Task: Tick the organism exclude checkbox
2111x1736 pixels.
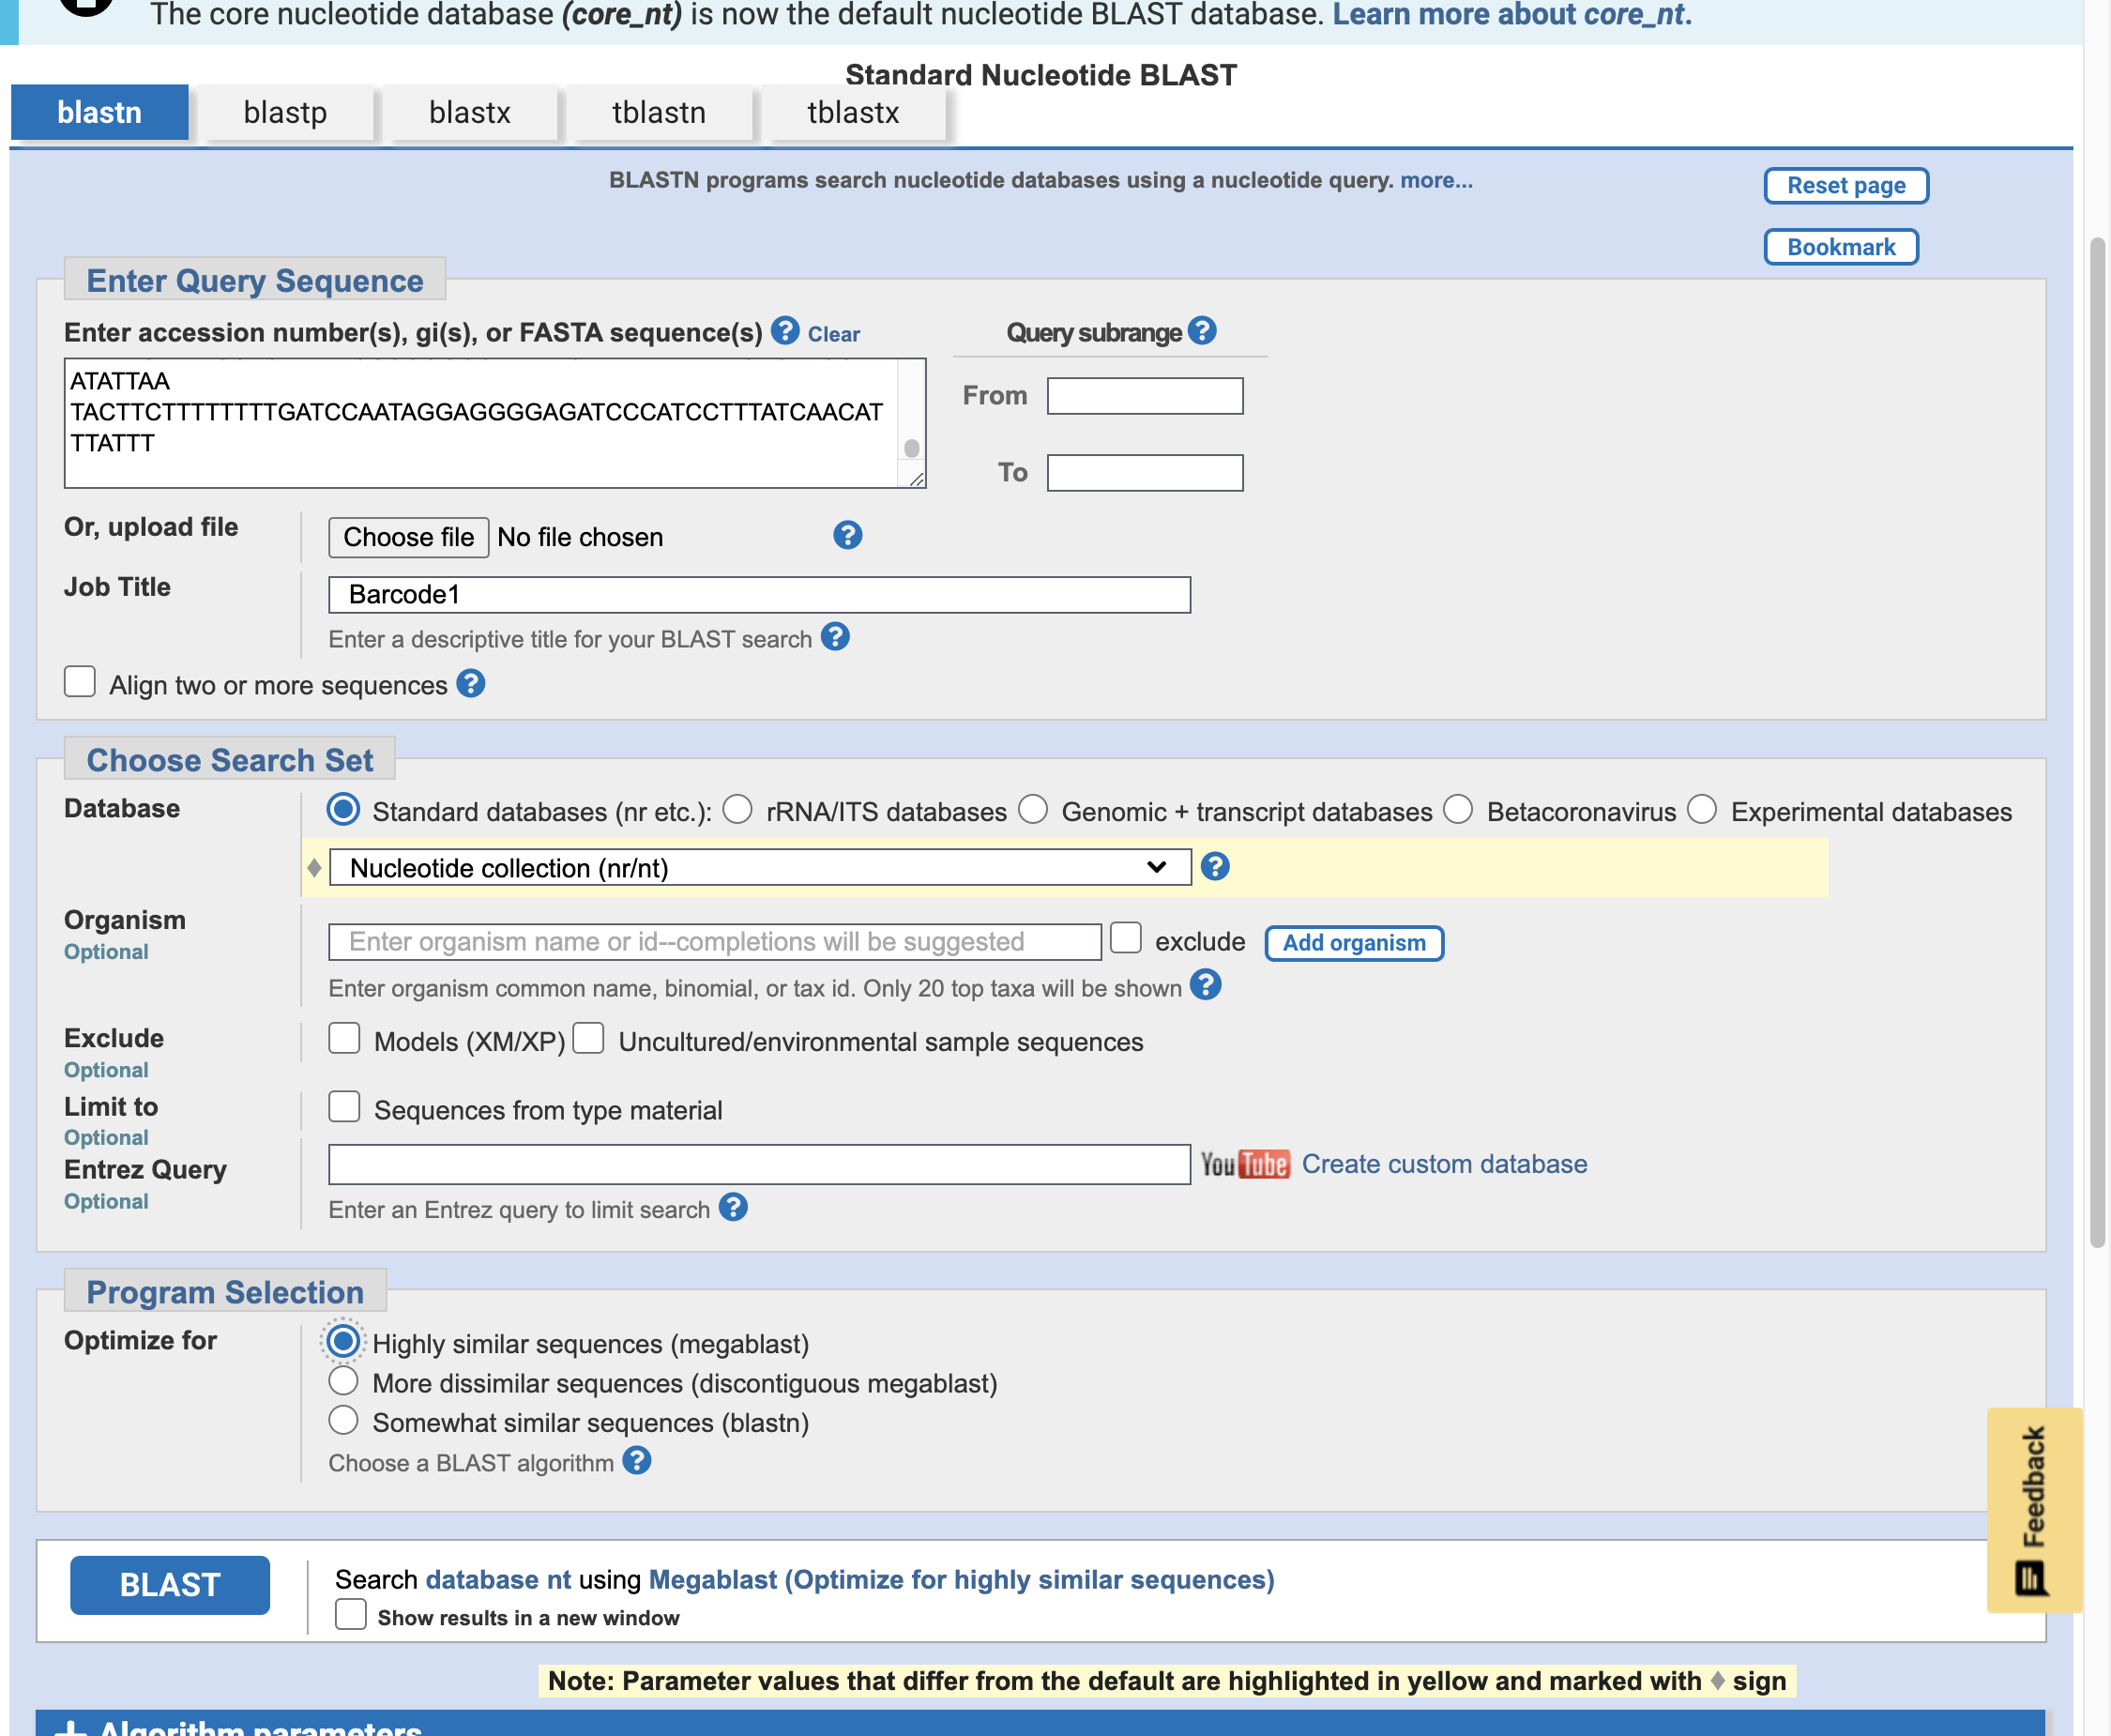Action: pyautogui.click(x=1126, y=938)
